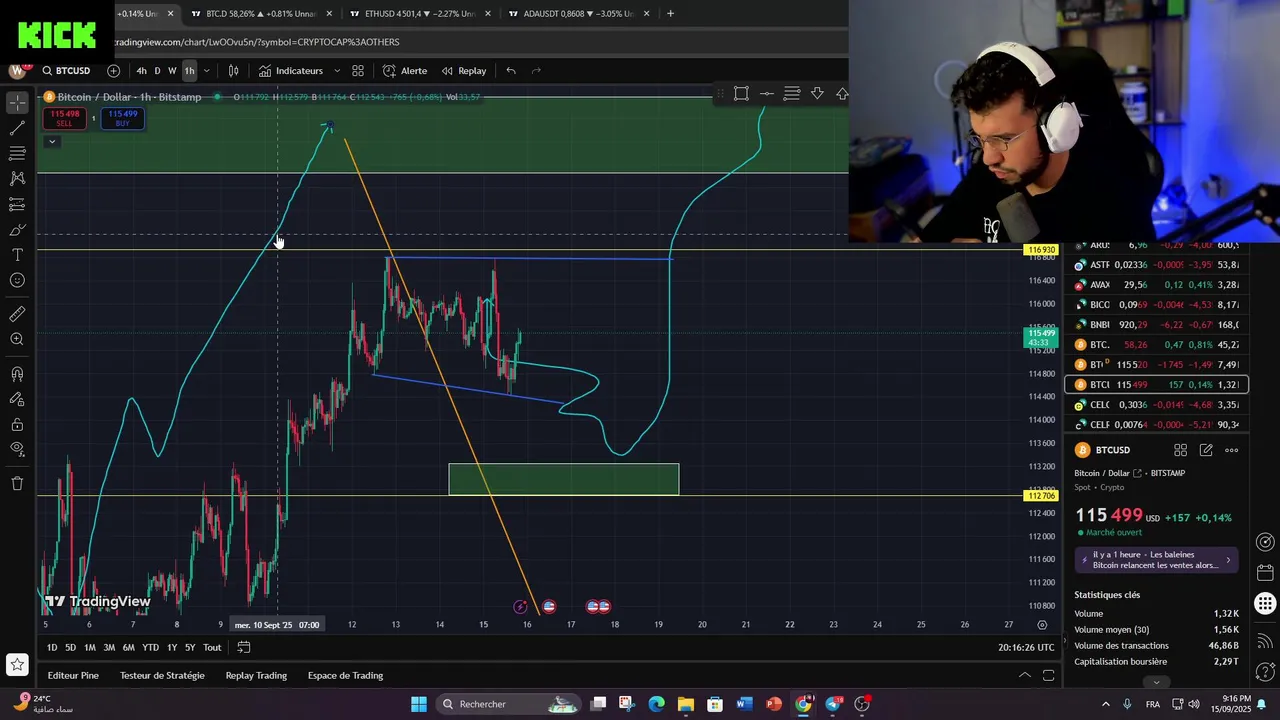The width and height of the screenshot is (1280, 720).
Task: Set the date range to 5D
Action: tap(70, 648)
